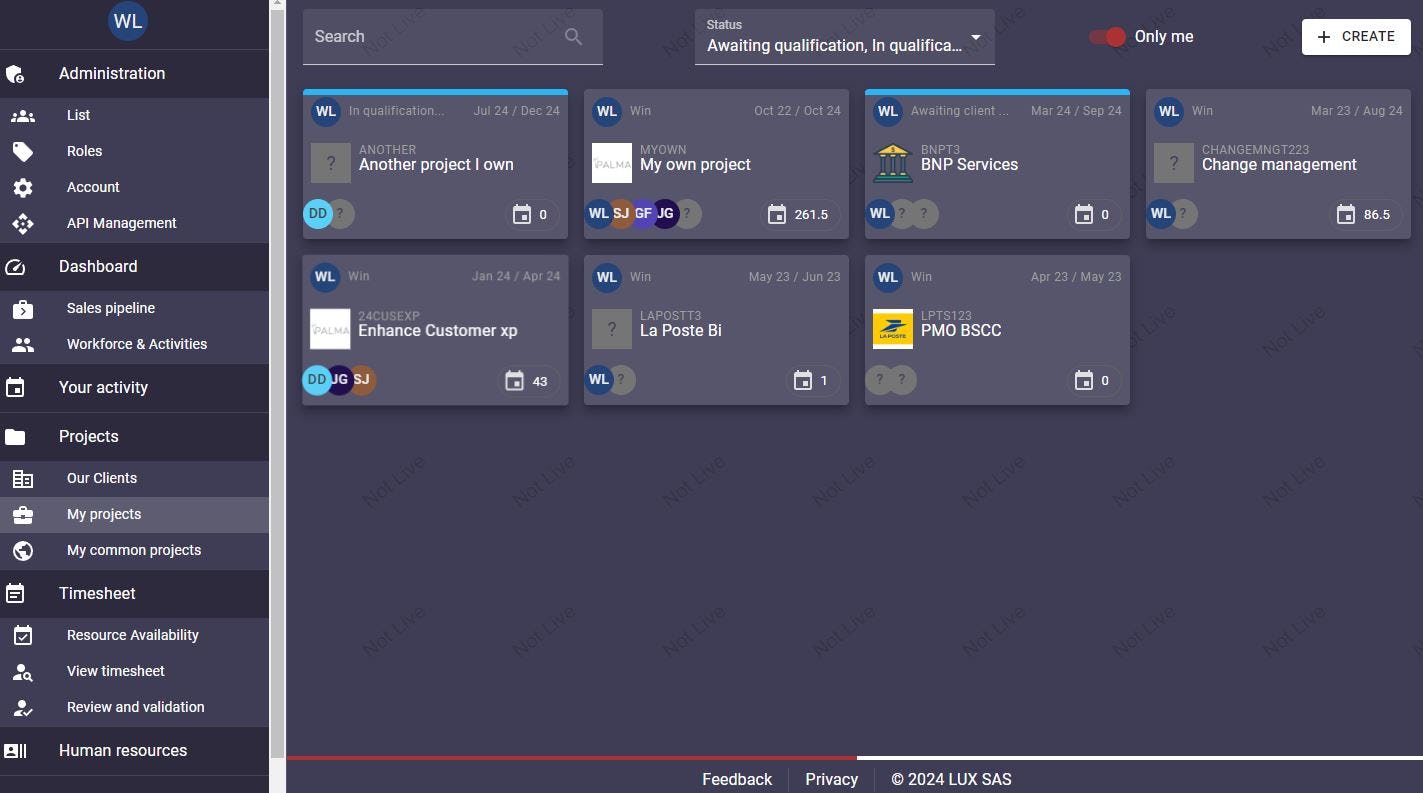Click the Our Clients building icon
Image resolution: width=1423 pixels, height=793 pixels.
tap(23, 478)
